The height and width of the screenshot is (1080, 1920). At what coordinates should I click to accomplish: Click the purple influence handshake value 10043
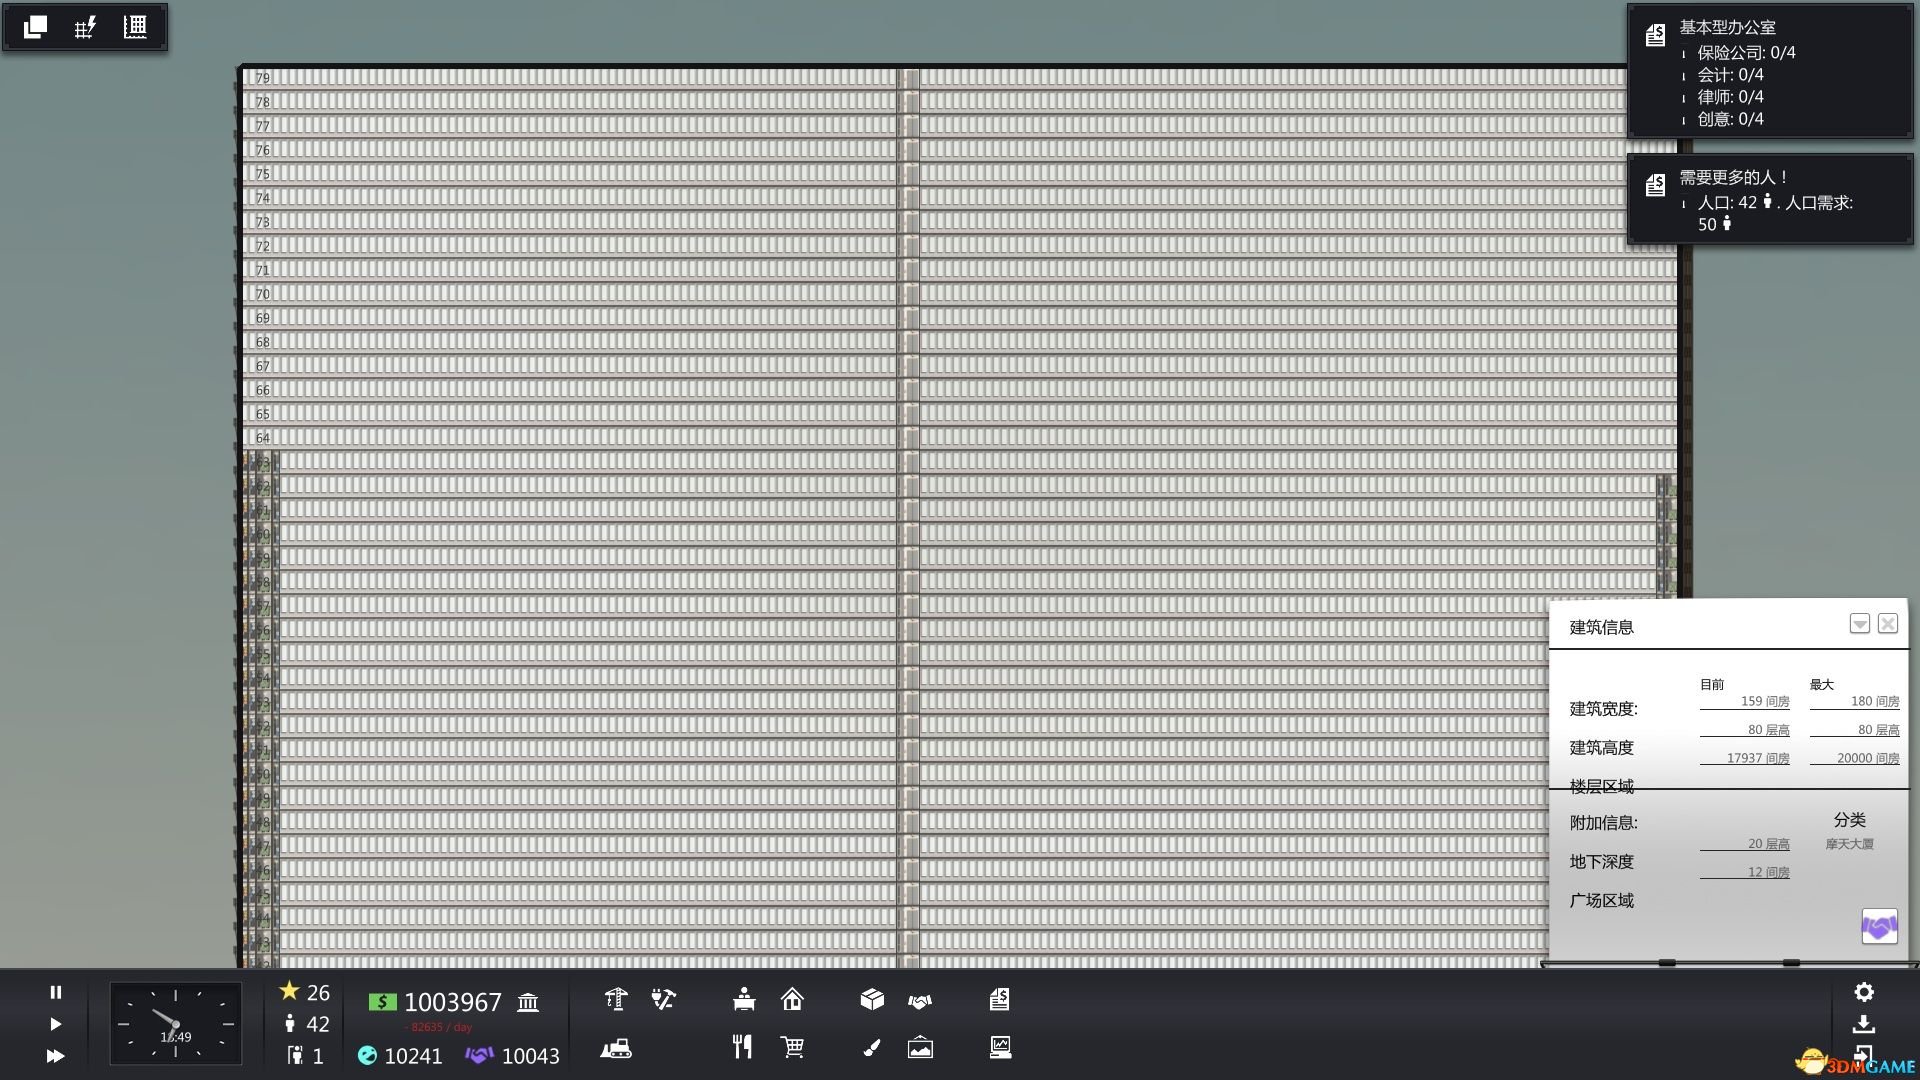(512, 1056)
